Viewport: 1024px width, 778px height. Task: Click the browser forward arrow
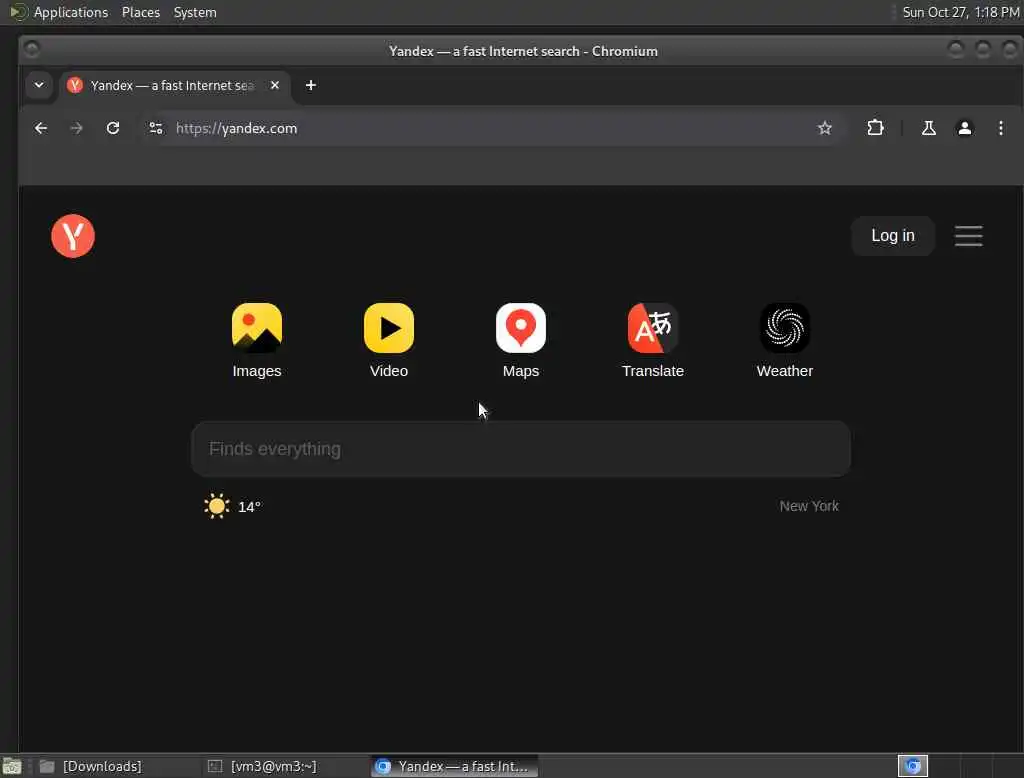pos(76,128)
